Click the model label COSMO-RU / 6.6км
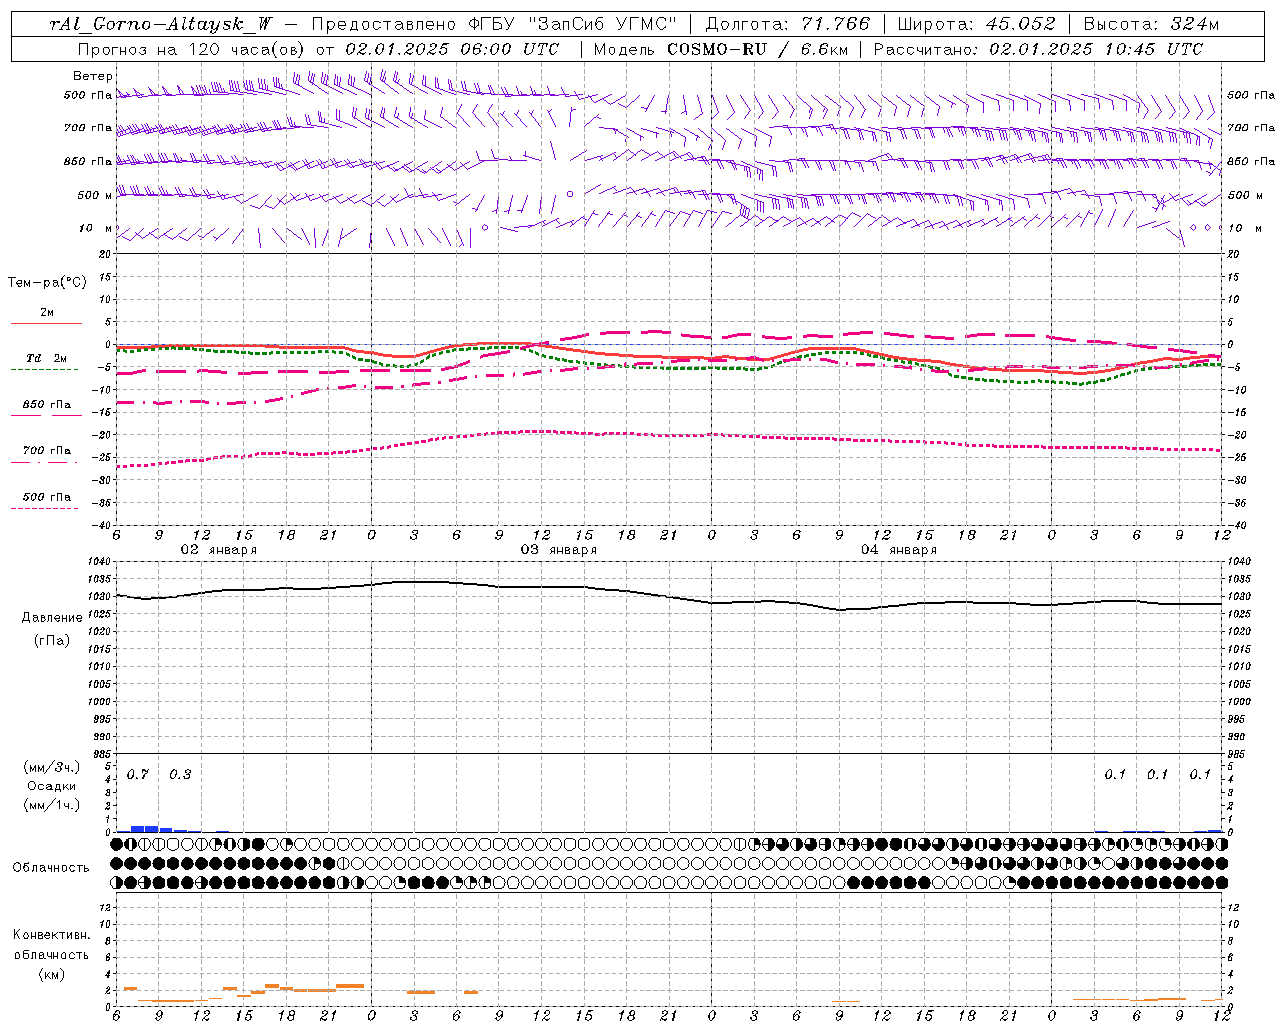Screen dimensions: 1280x1024 (x=756, y=49)
